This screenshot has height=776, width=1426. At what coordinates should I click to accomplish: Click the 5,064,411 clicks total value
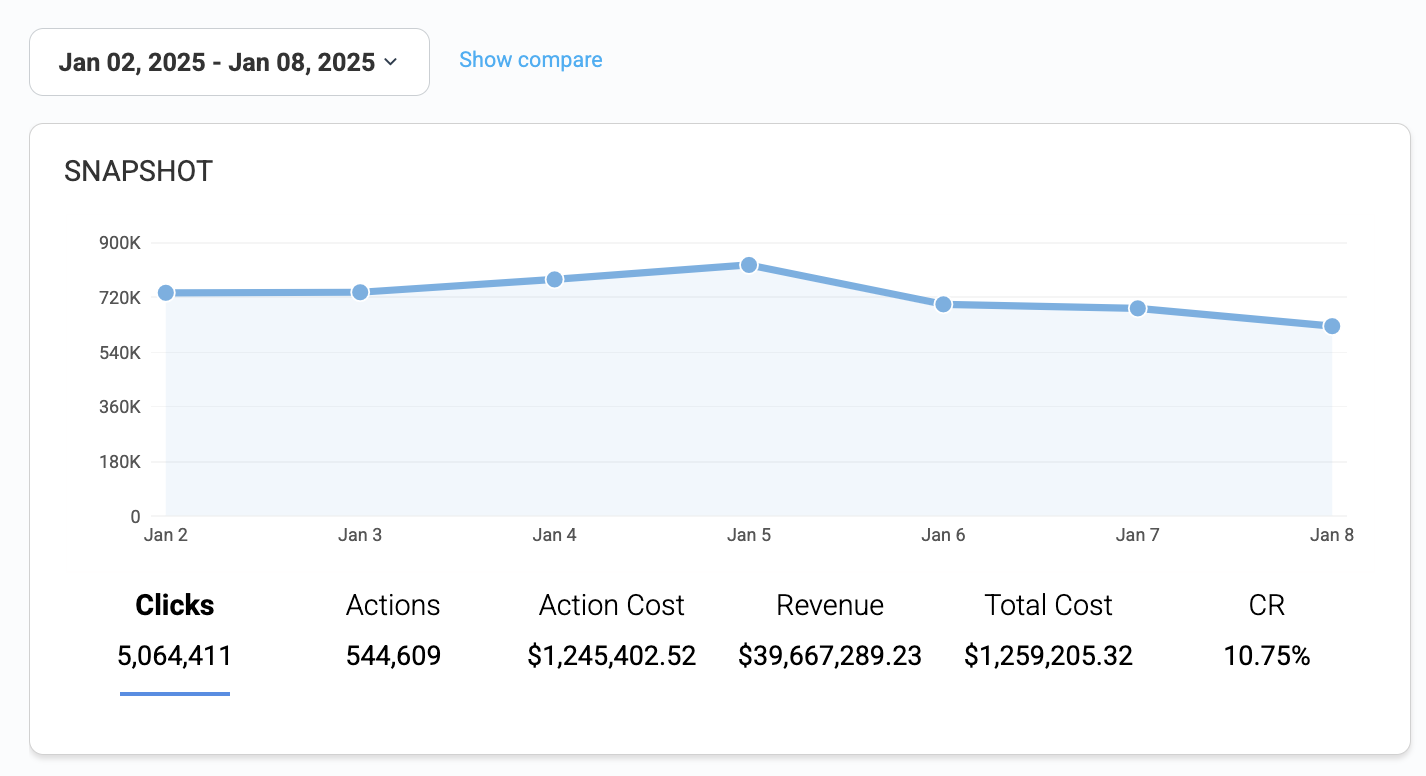point(175,656)
